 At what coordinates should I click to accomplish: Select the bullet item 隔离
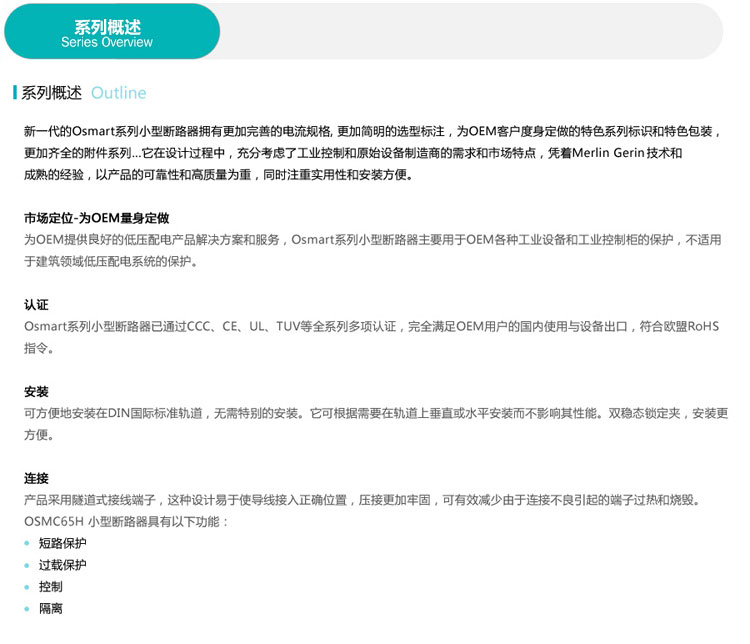pos(51,609)
